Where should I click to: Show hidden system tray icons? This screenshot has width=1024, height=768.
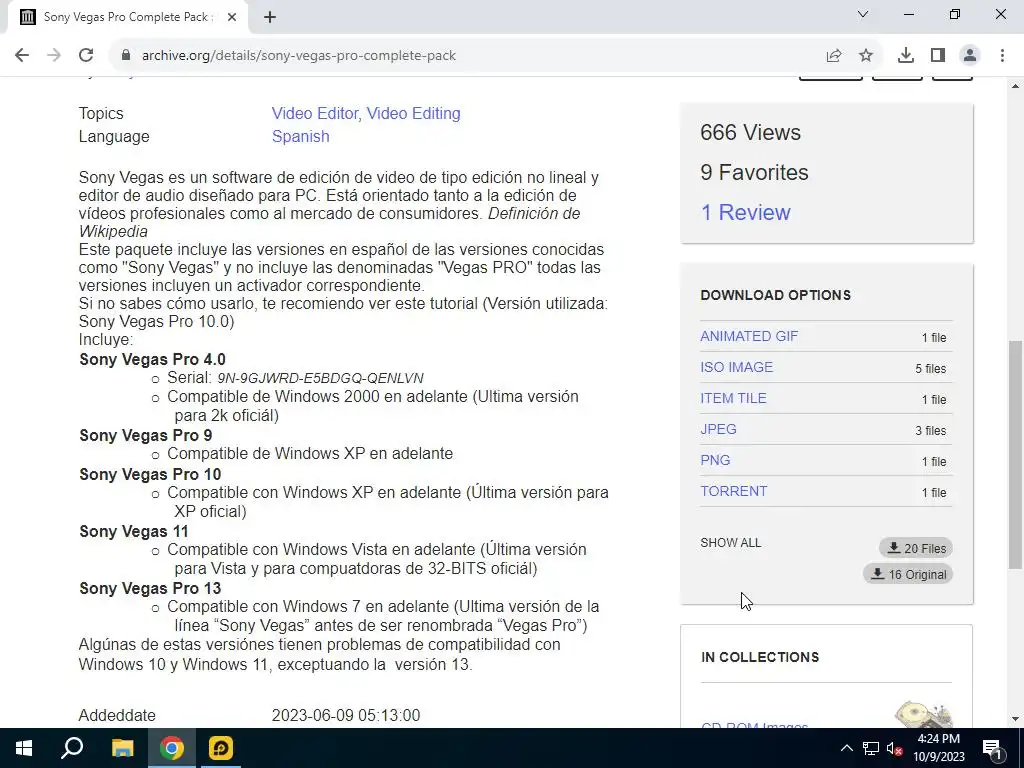click(846, 748)
